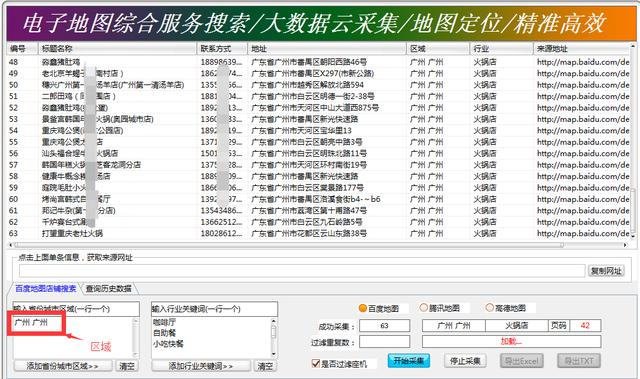Viewport: 640px width, 379px height.
Task: Select row 63 打望重庆老灶火锅
Action: 318,233
